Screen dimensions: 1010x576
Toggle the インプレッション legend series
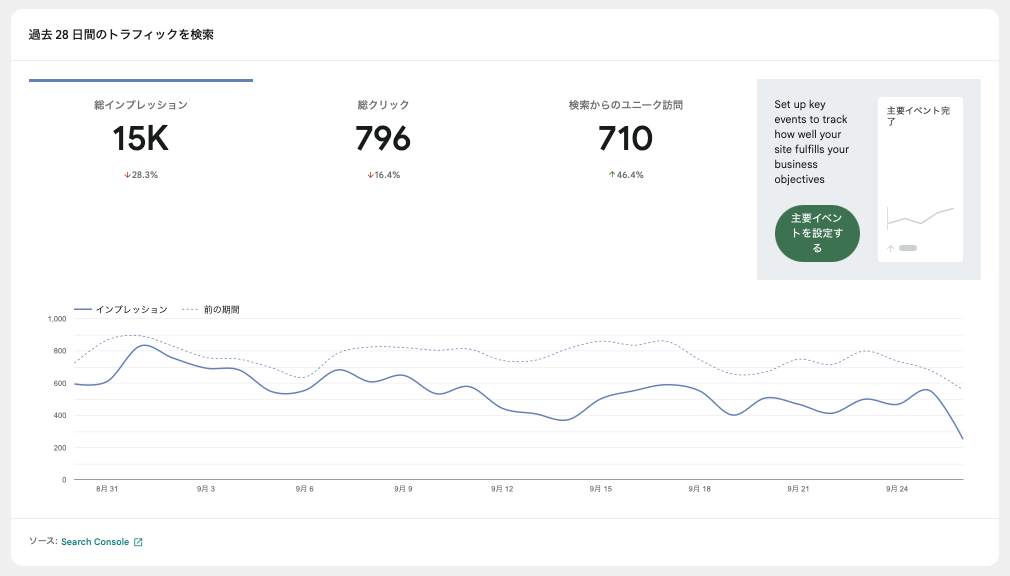(x=121, y=310)
